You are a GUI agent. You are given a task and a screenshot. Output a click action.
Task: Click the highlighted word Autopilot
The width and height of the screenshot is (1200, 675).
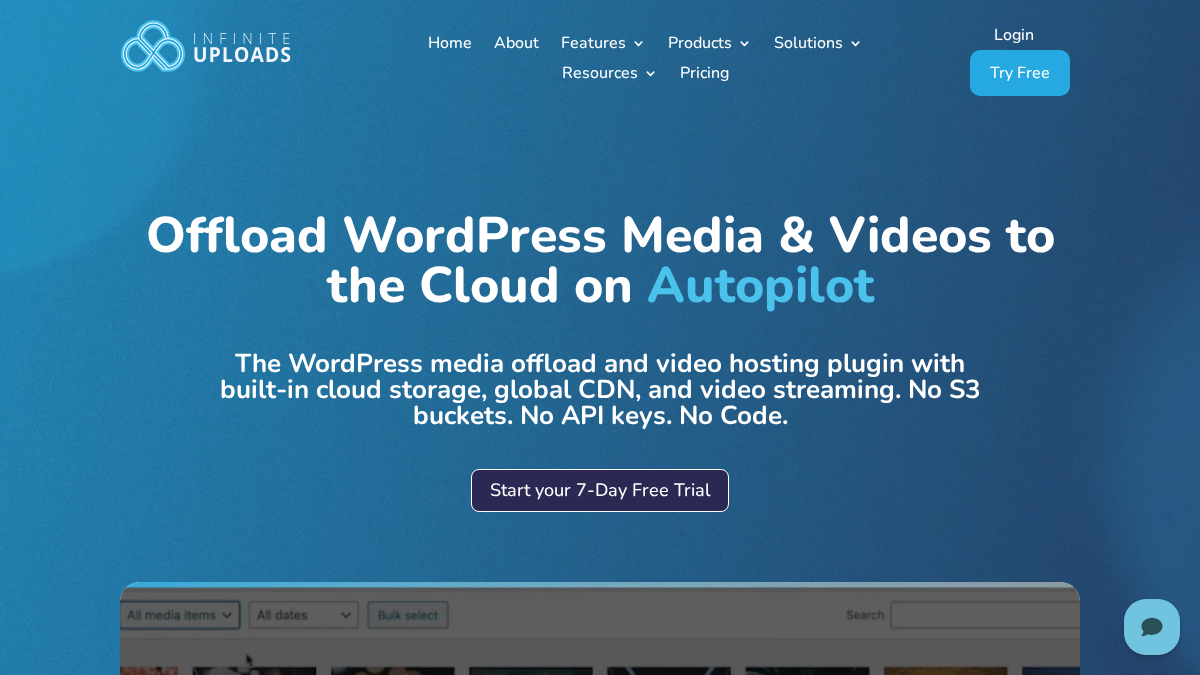[x=761, y=286]
